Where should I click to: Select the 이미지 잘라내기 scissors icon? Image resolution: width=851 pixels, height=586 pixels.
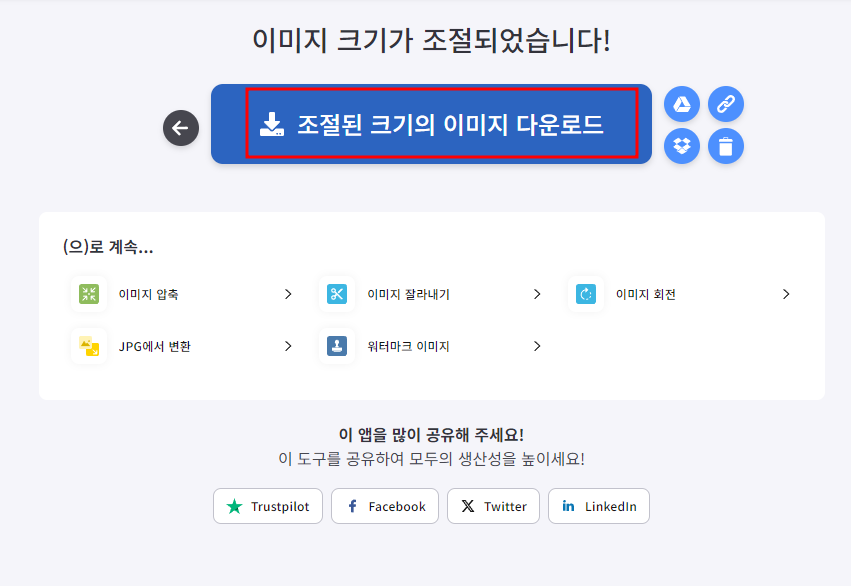tap(336, 294)
